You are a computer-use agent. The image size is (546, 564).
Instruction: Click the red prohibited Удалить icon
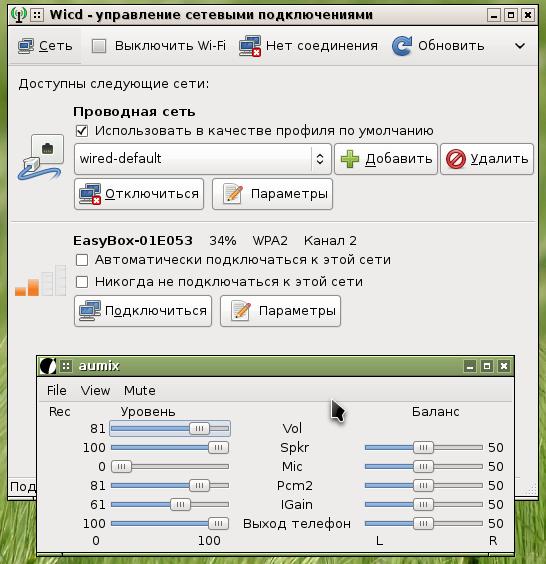click(x=456, y=159)
